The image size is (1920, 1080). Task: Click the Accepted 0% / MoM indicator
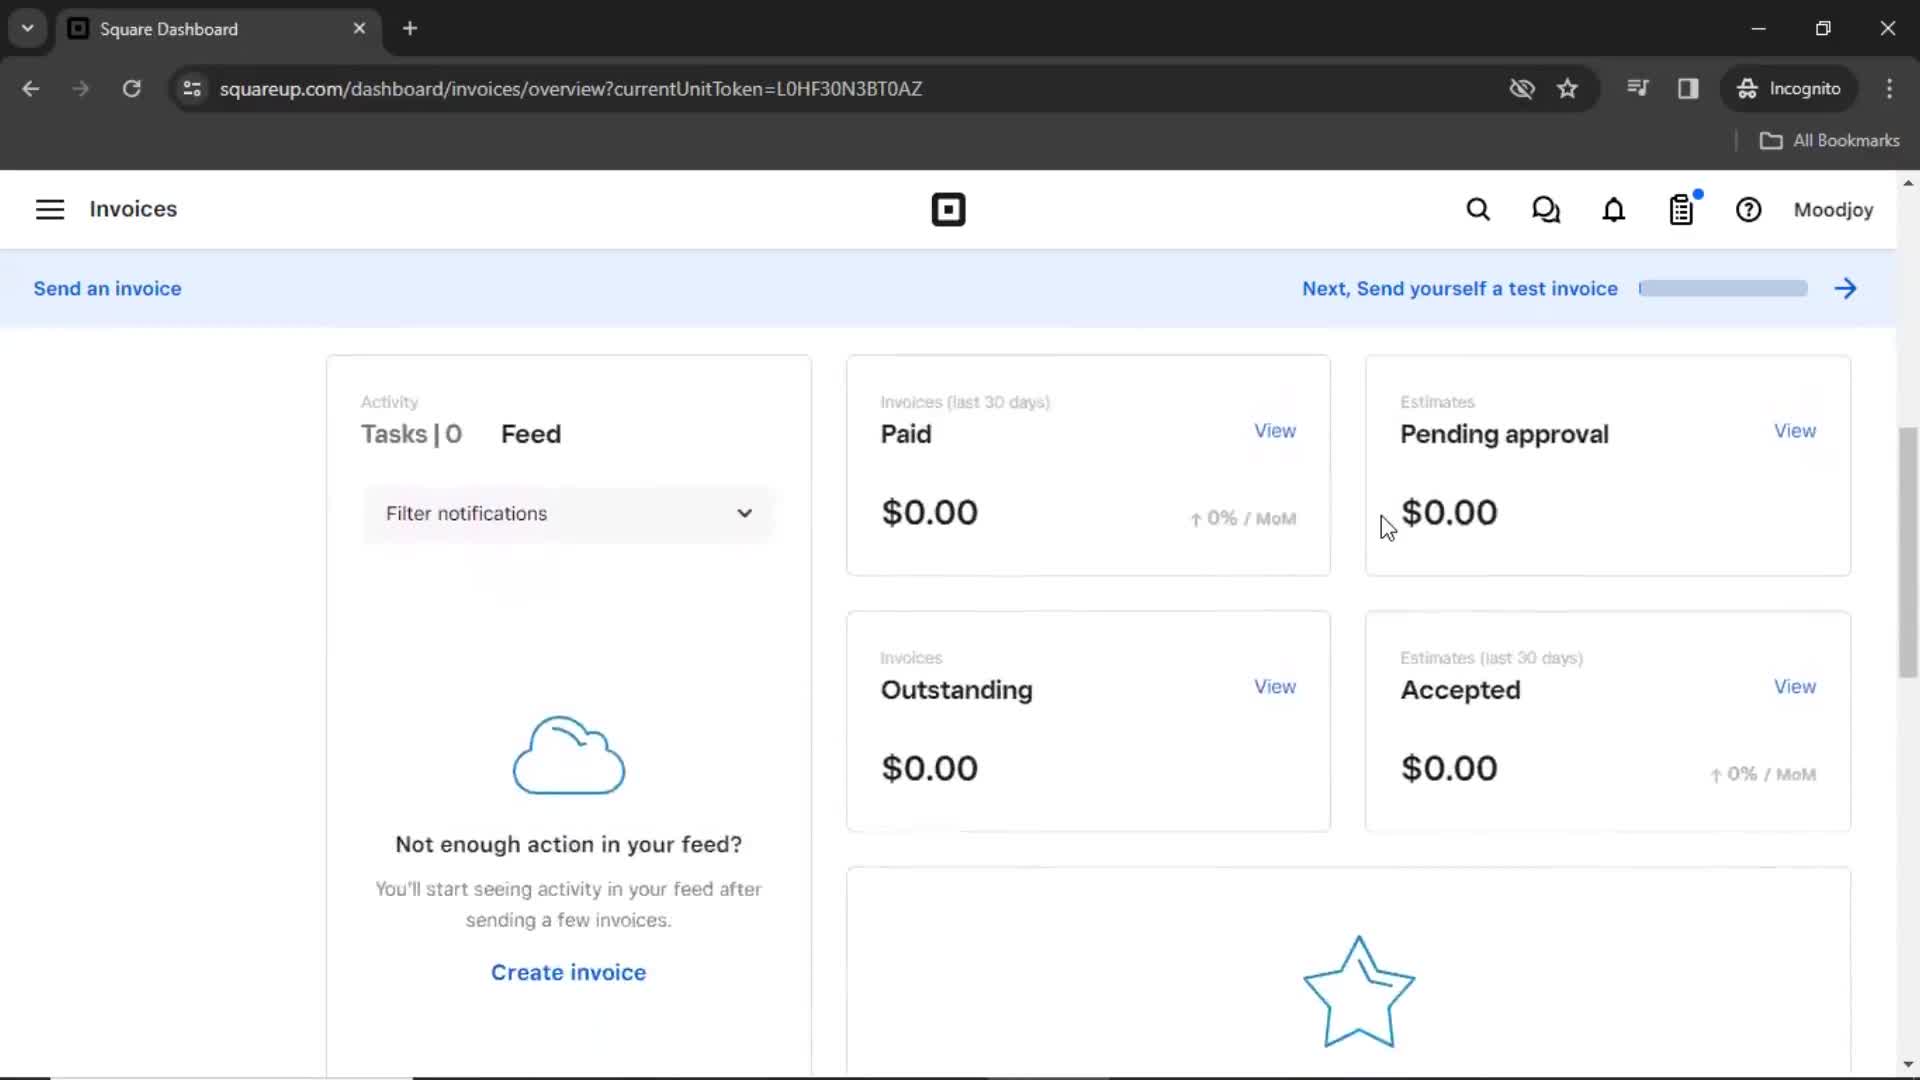[1763, 774]
